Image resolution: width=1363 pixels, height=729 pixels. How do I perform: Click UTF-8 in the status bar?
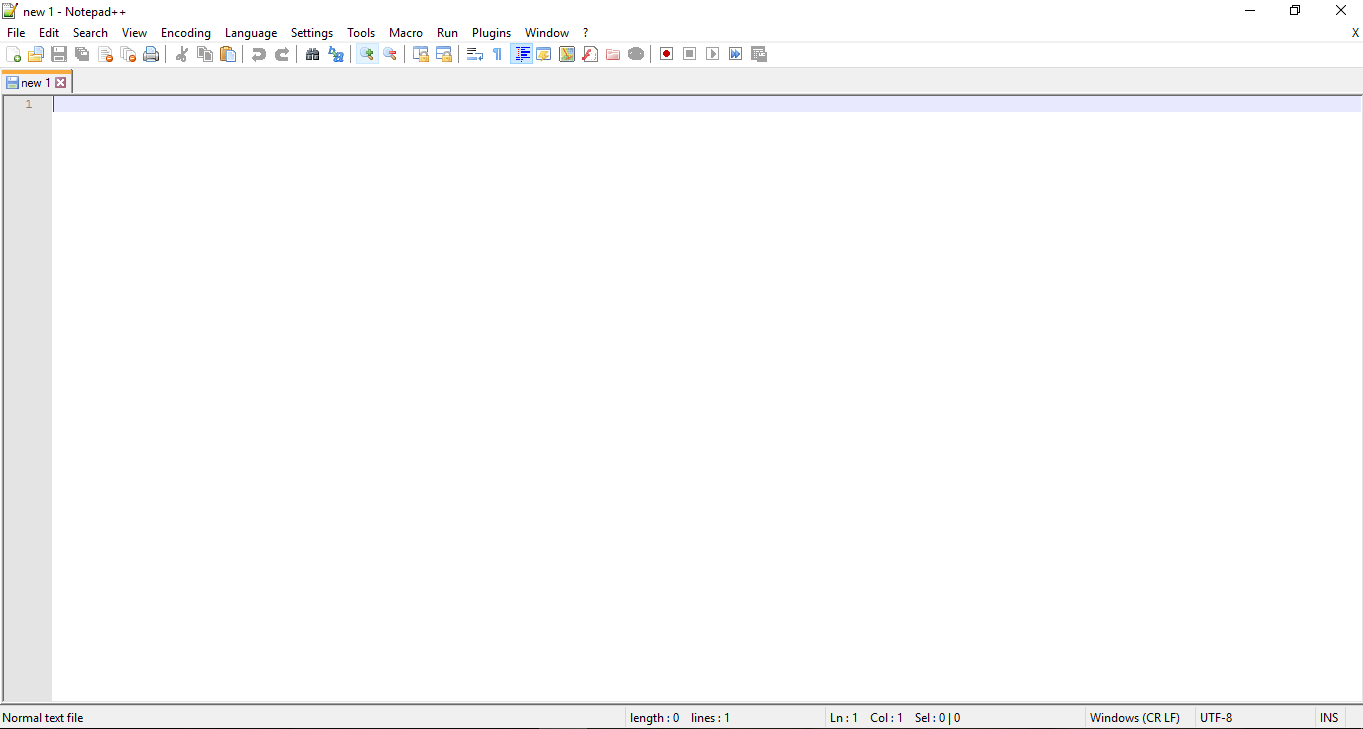tap(1216, 717)
